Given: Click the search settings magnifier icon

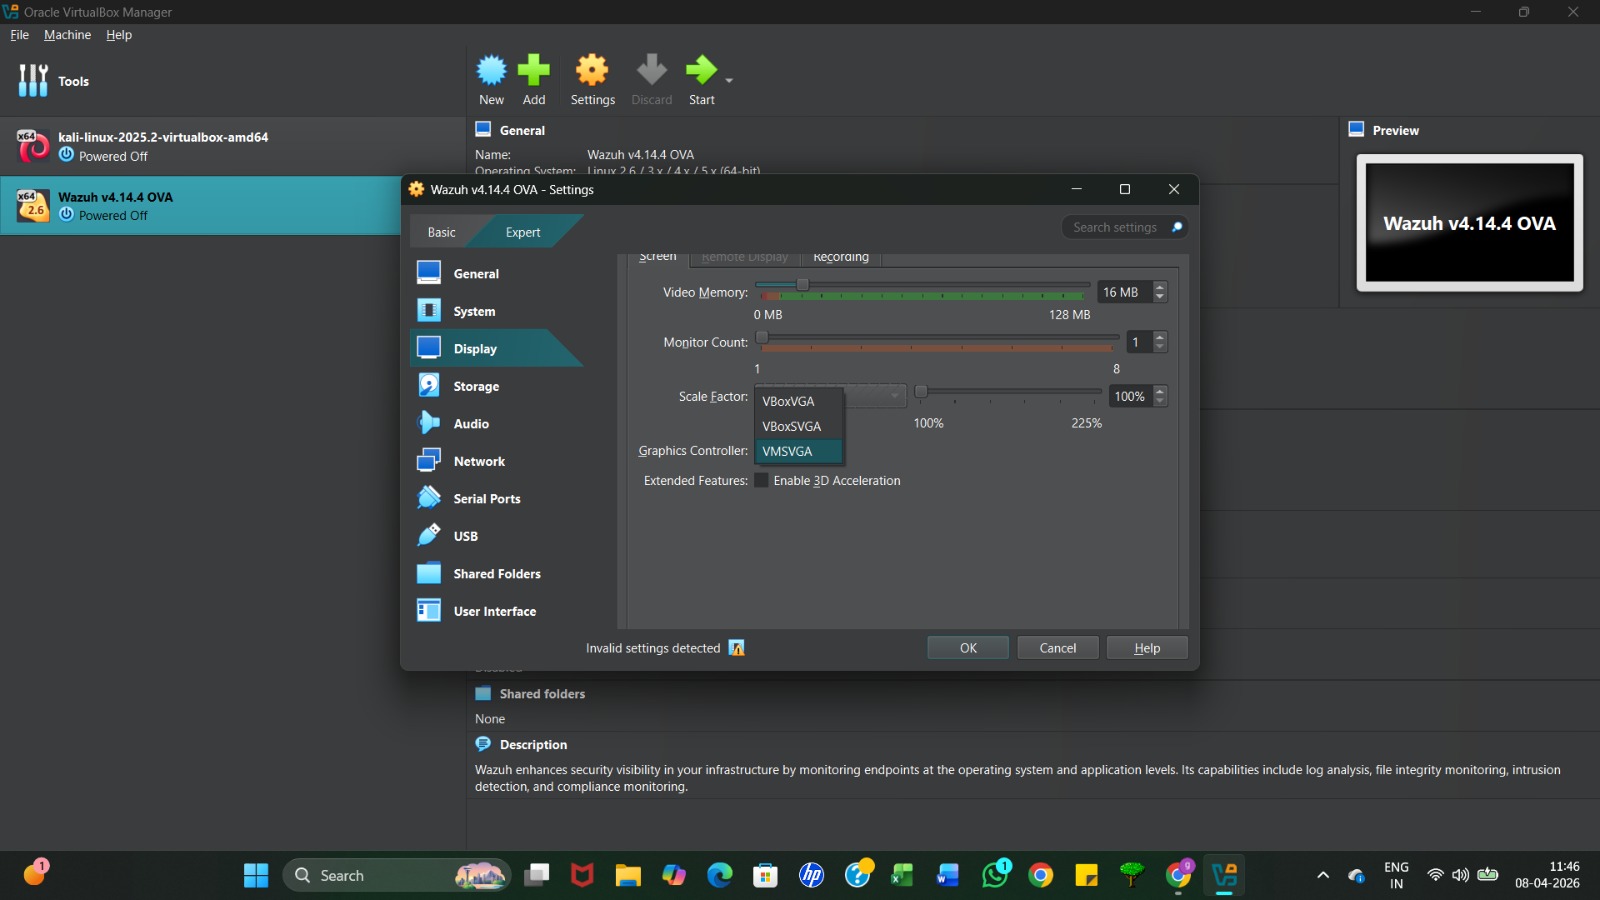Looking at the screenshot, I should [1177, 227].
